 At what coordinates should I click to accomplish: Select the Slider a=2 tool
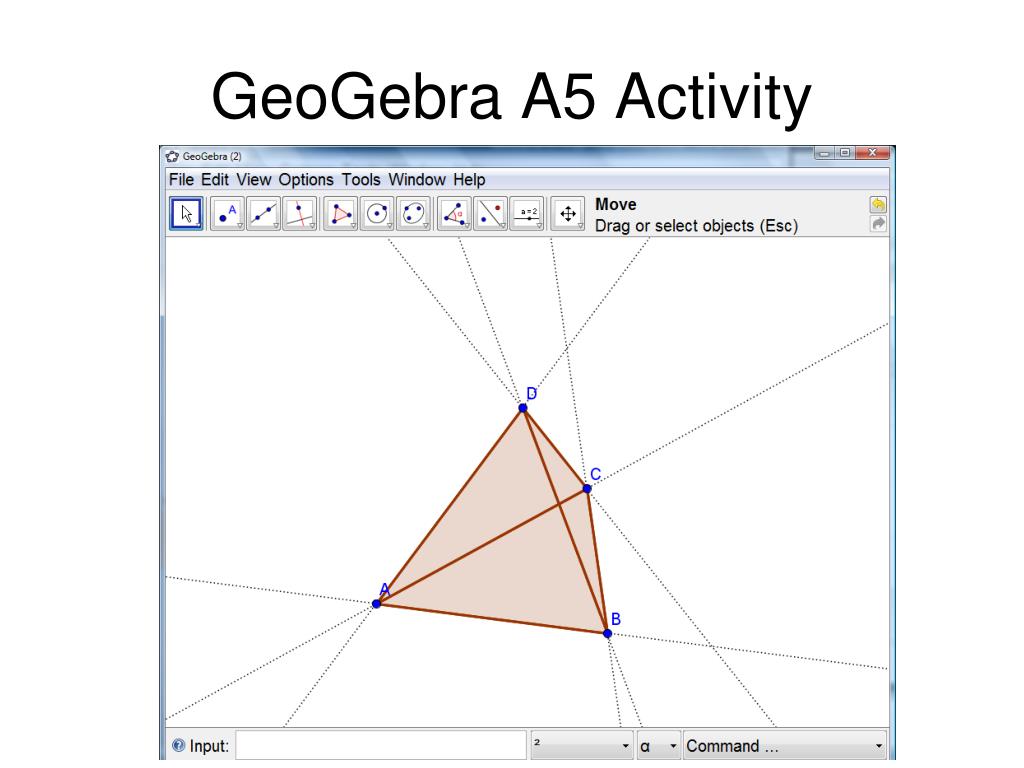pos(527,214)
